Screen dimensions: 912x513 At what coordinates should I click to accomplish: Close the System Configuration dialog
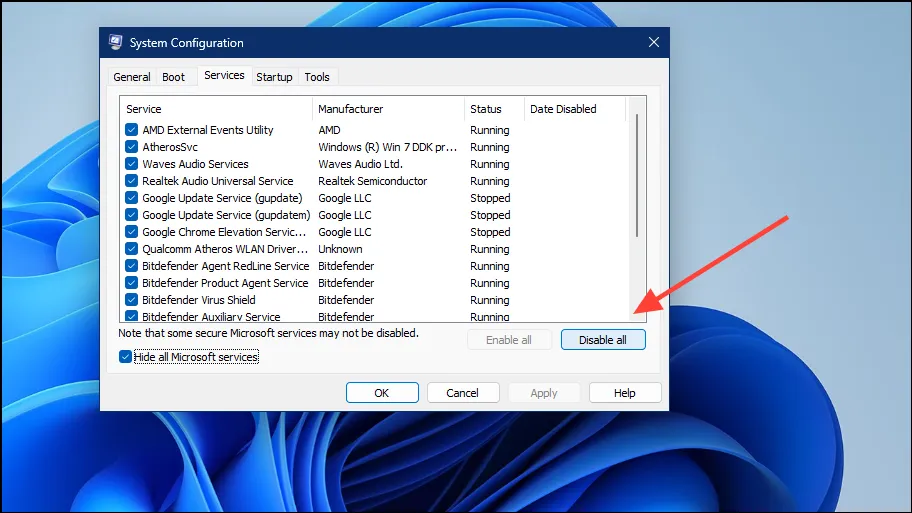654,42
